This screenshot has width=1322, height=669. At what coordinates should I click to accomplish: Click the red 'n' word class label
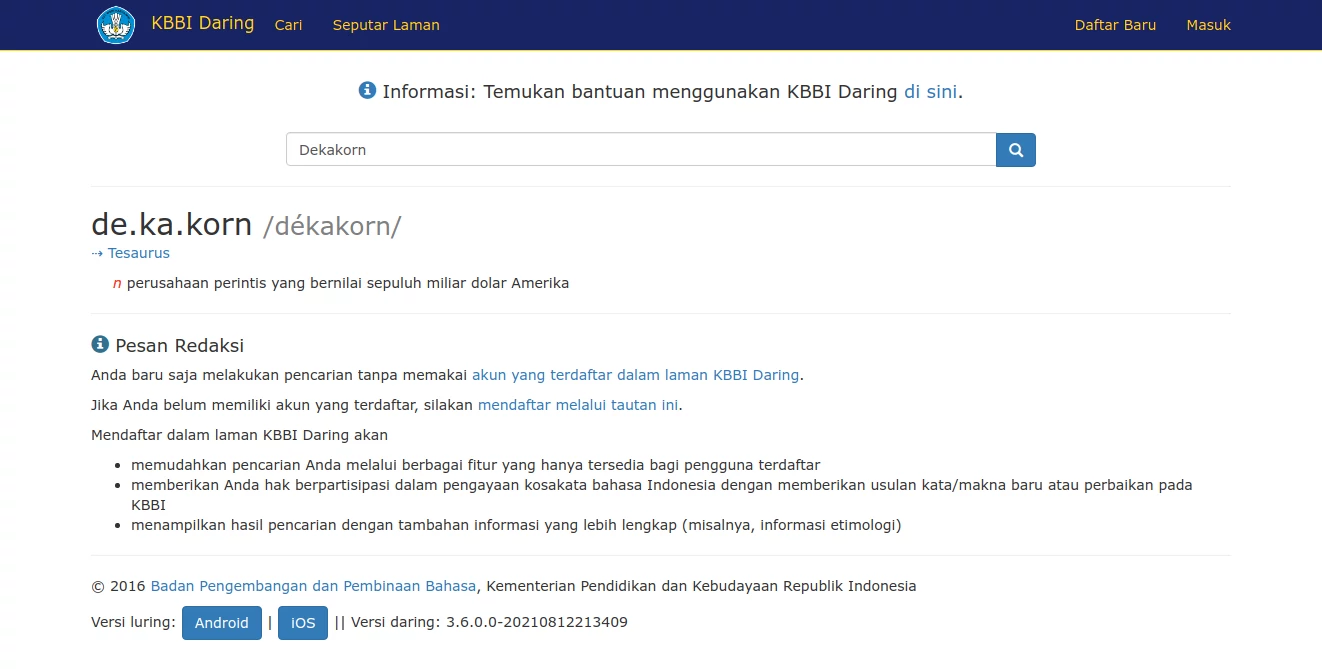tap(117, 283)
